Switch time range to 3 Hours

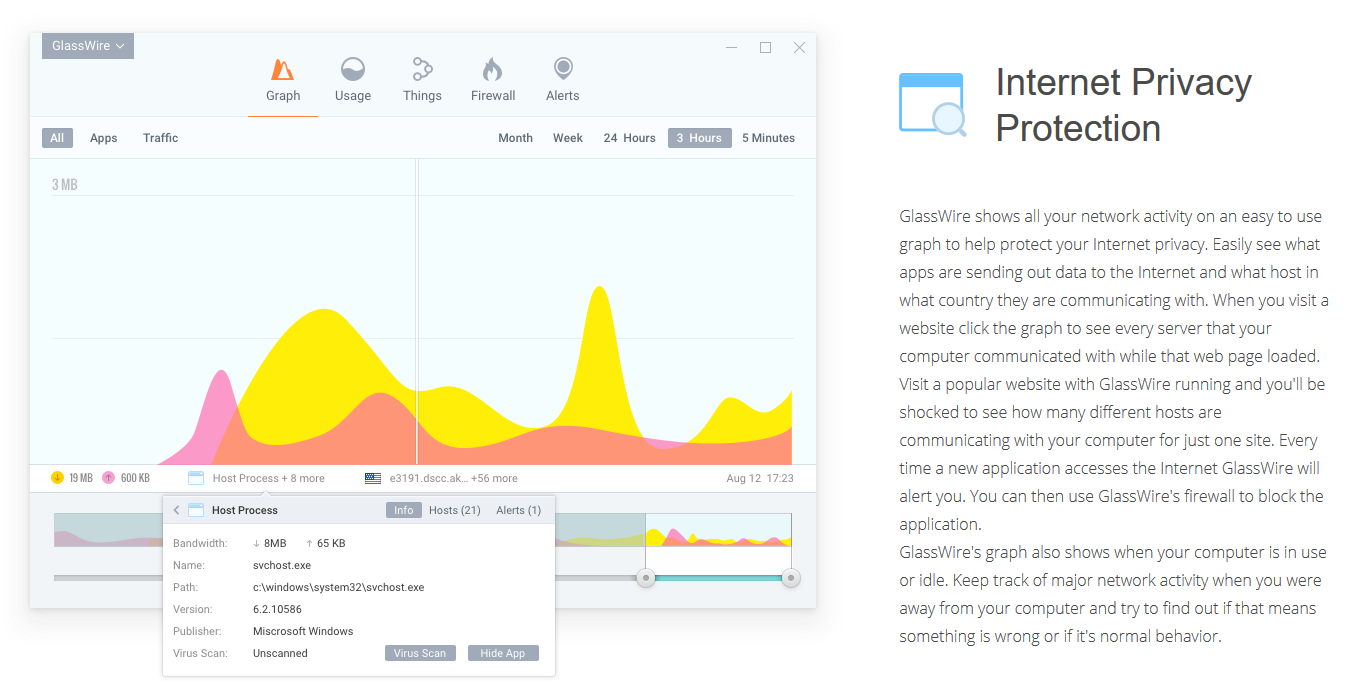click(699, 138)
